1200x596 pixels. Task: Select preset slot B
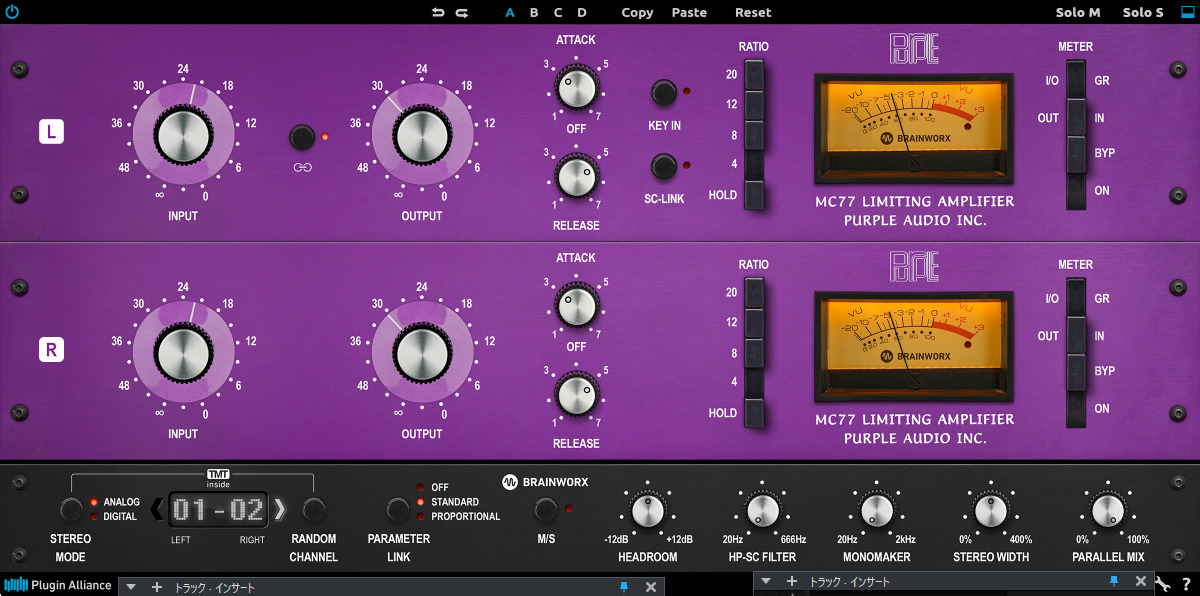pyautogui.click(x=534, y=13)
